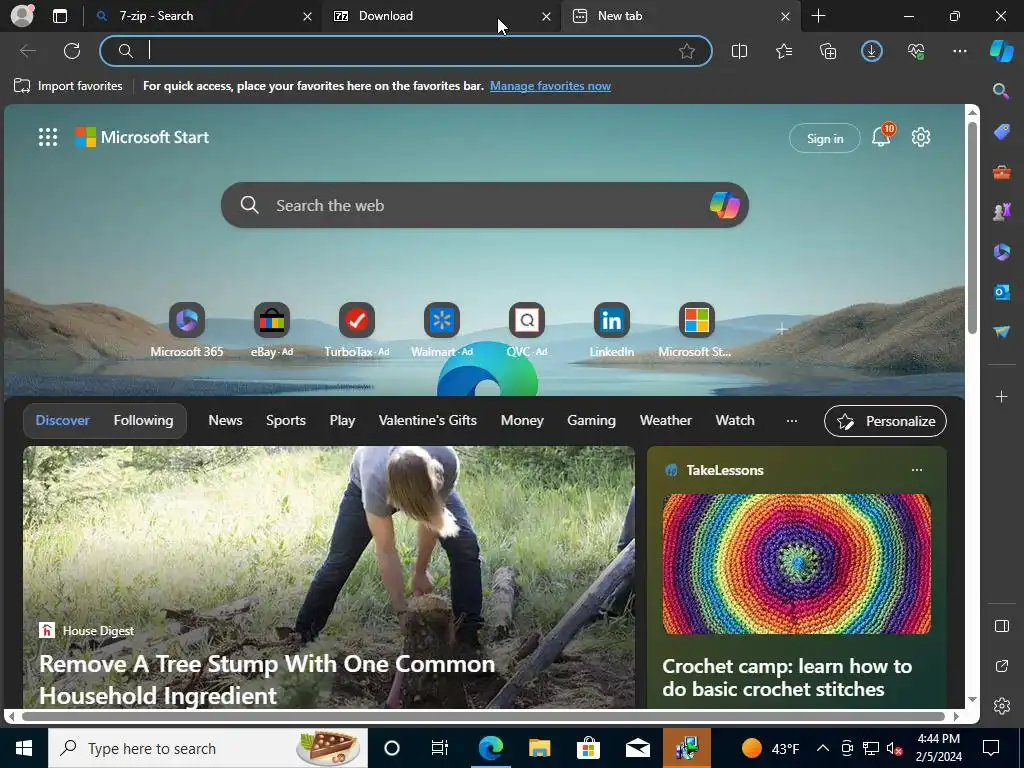Image resolution: width=1024 pixels, height=768 pixels.
Task: Open Copilot icon in web search box
Action: [724, 205]
